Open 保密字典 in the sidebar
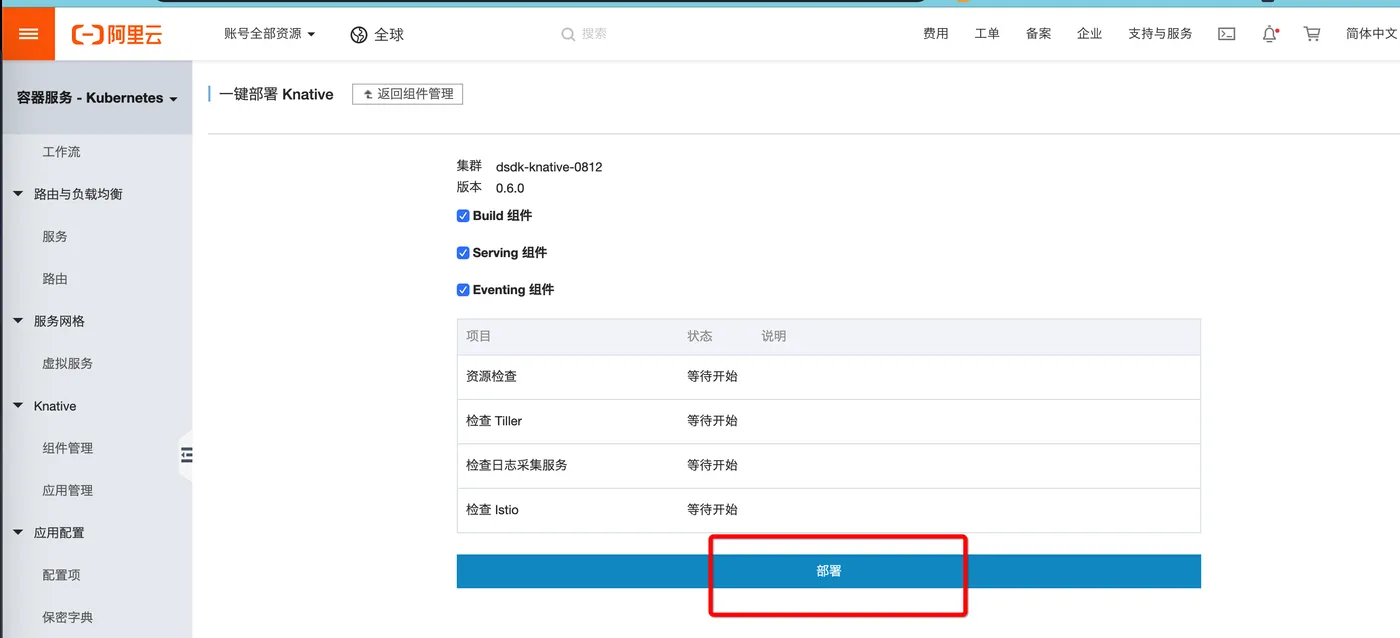The height and width of the screenshot is (638, 1400). click(67, 618)
